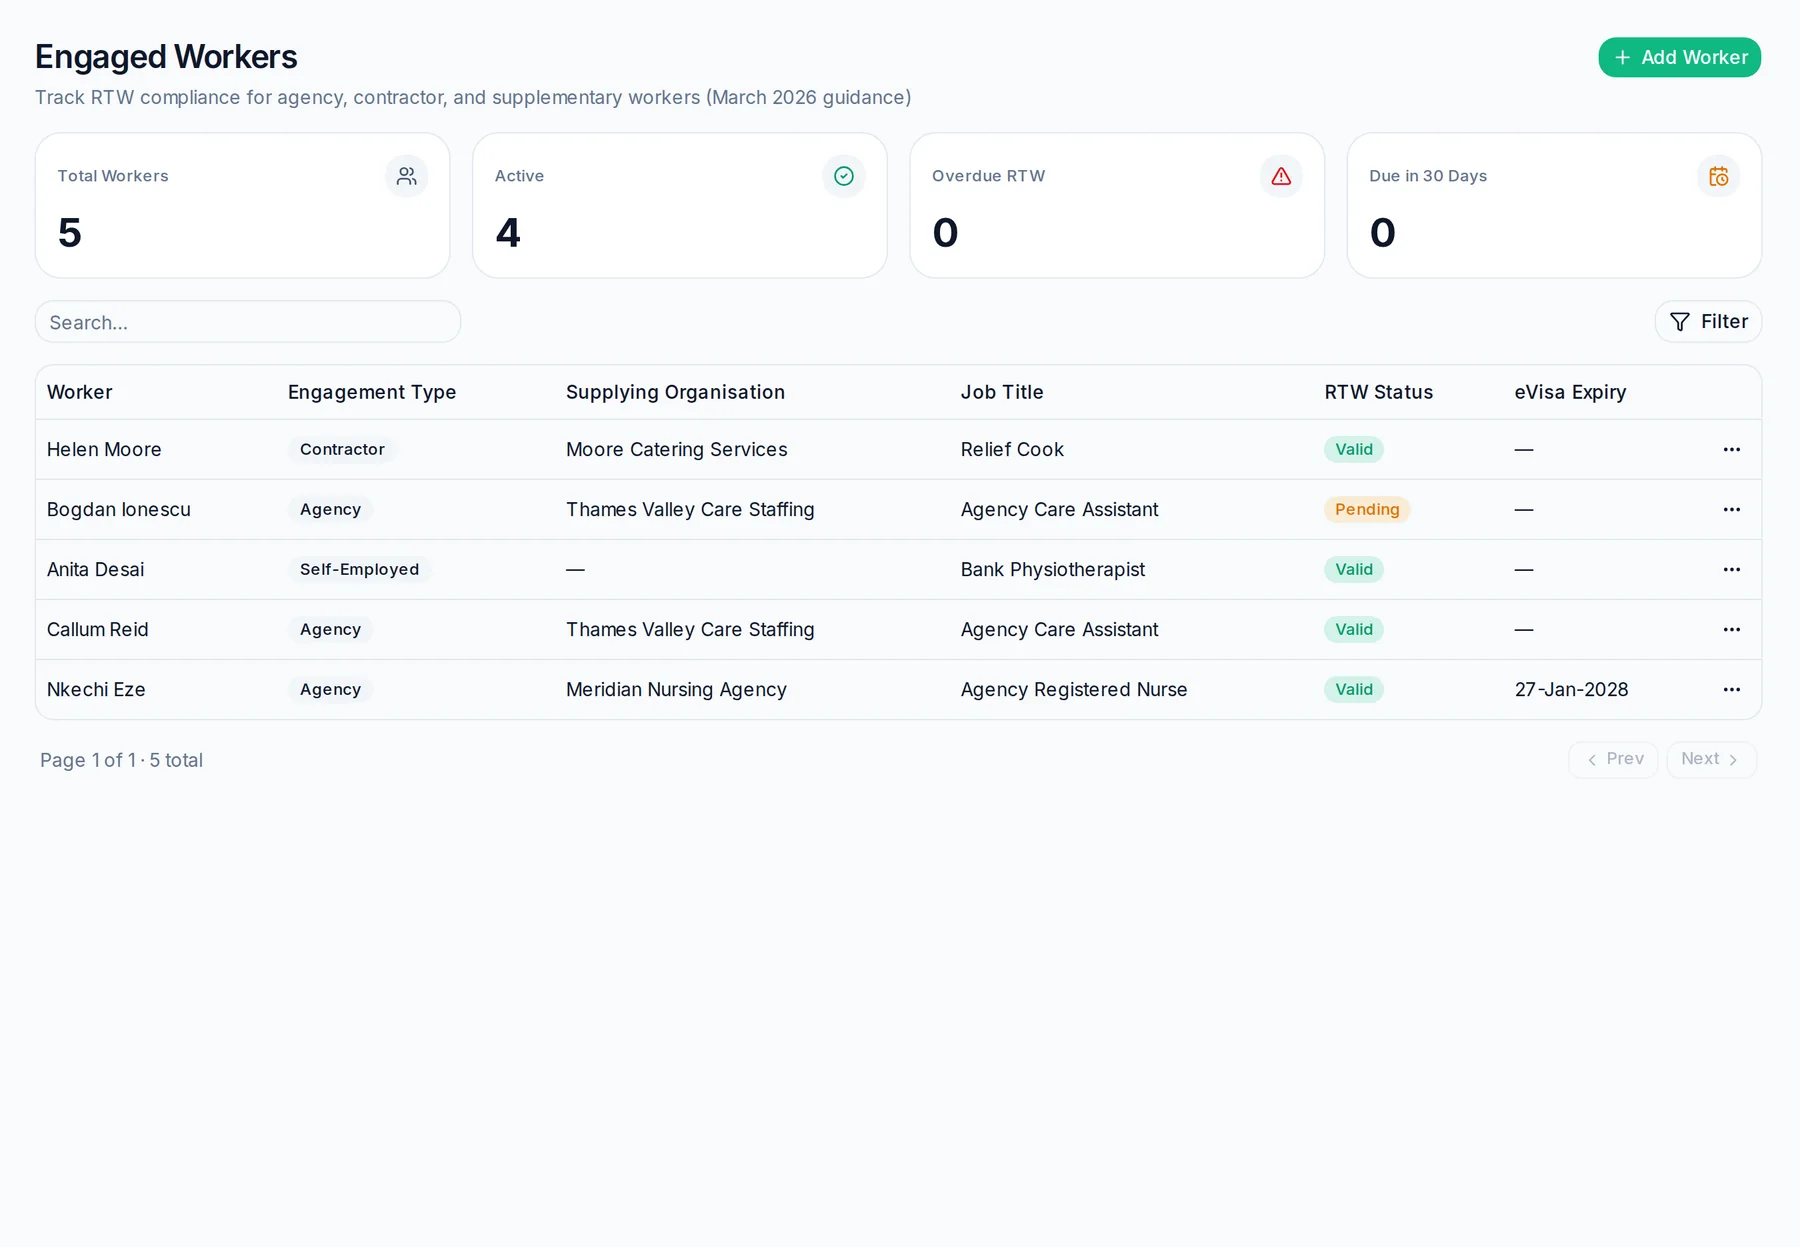The image size is (1800, 1247).
Task: Click the eVisa Expiry column header
Action: (1570, 392)
